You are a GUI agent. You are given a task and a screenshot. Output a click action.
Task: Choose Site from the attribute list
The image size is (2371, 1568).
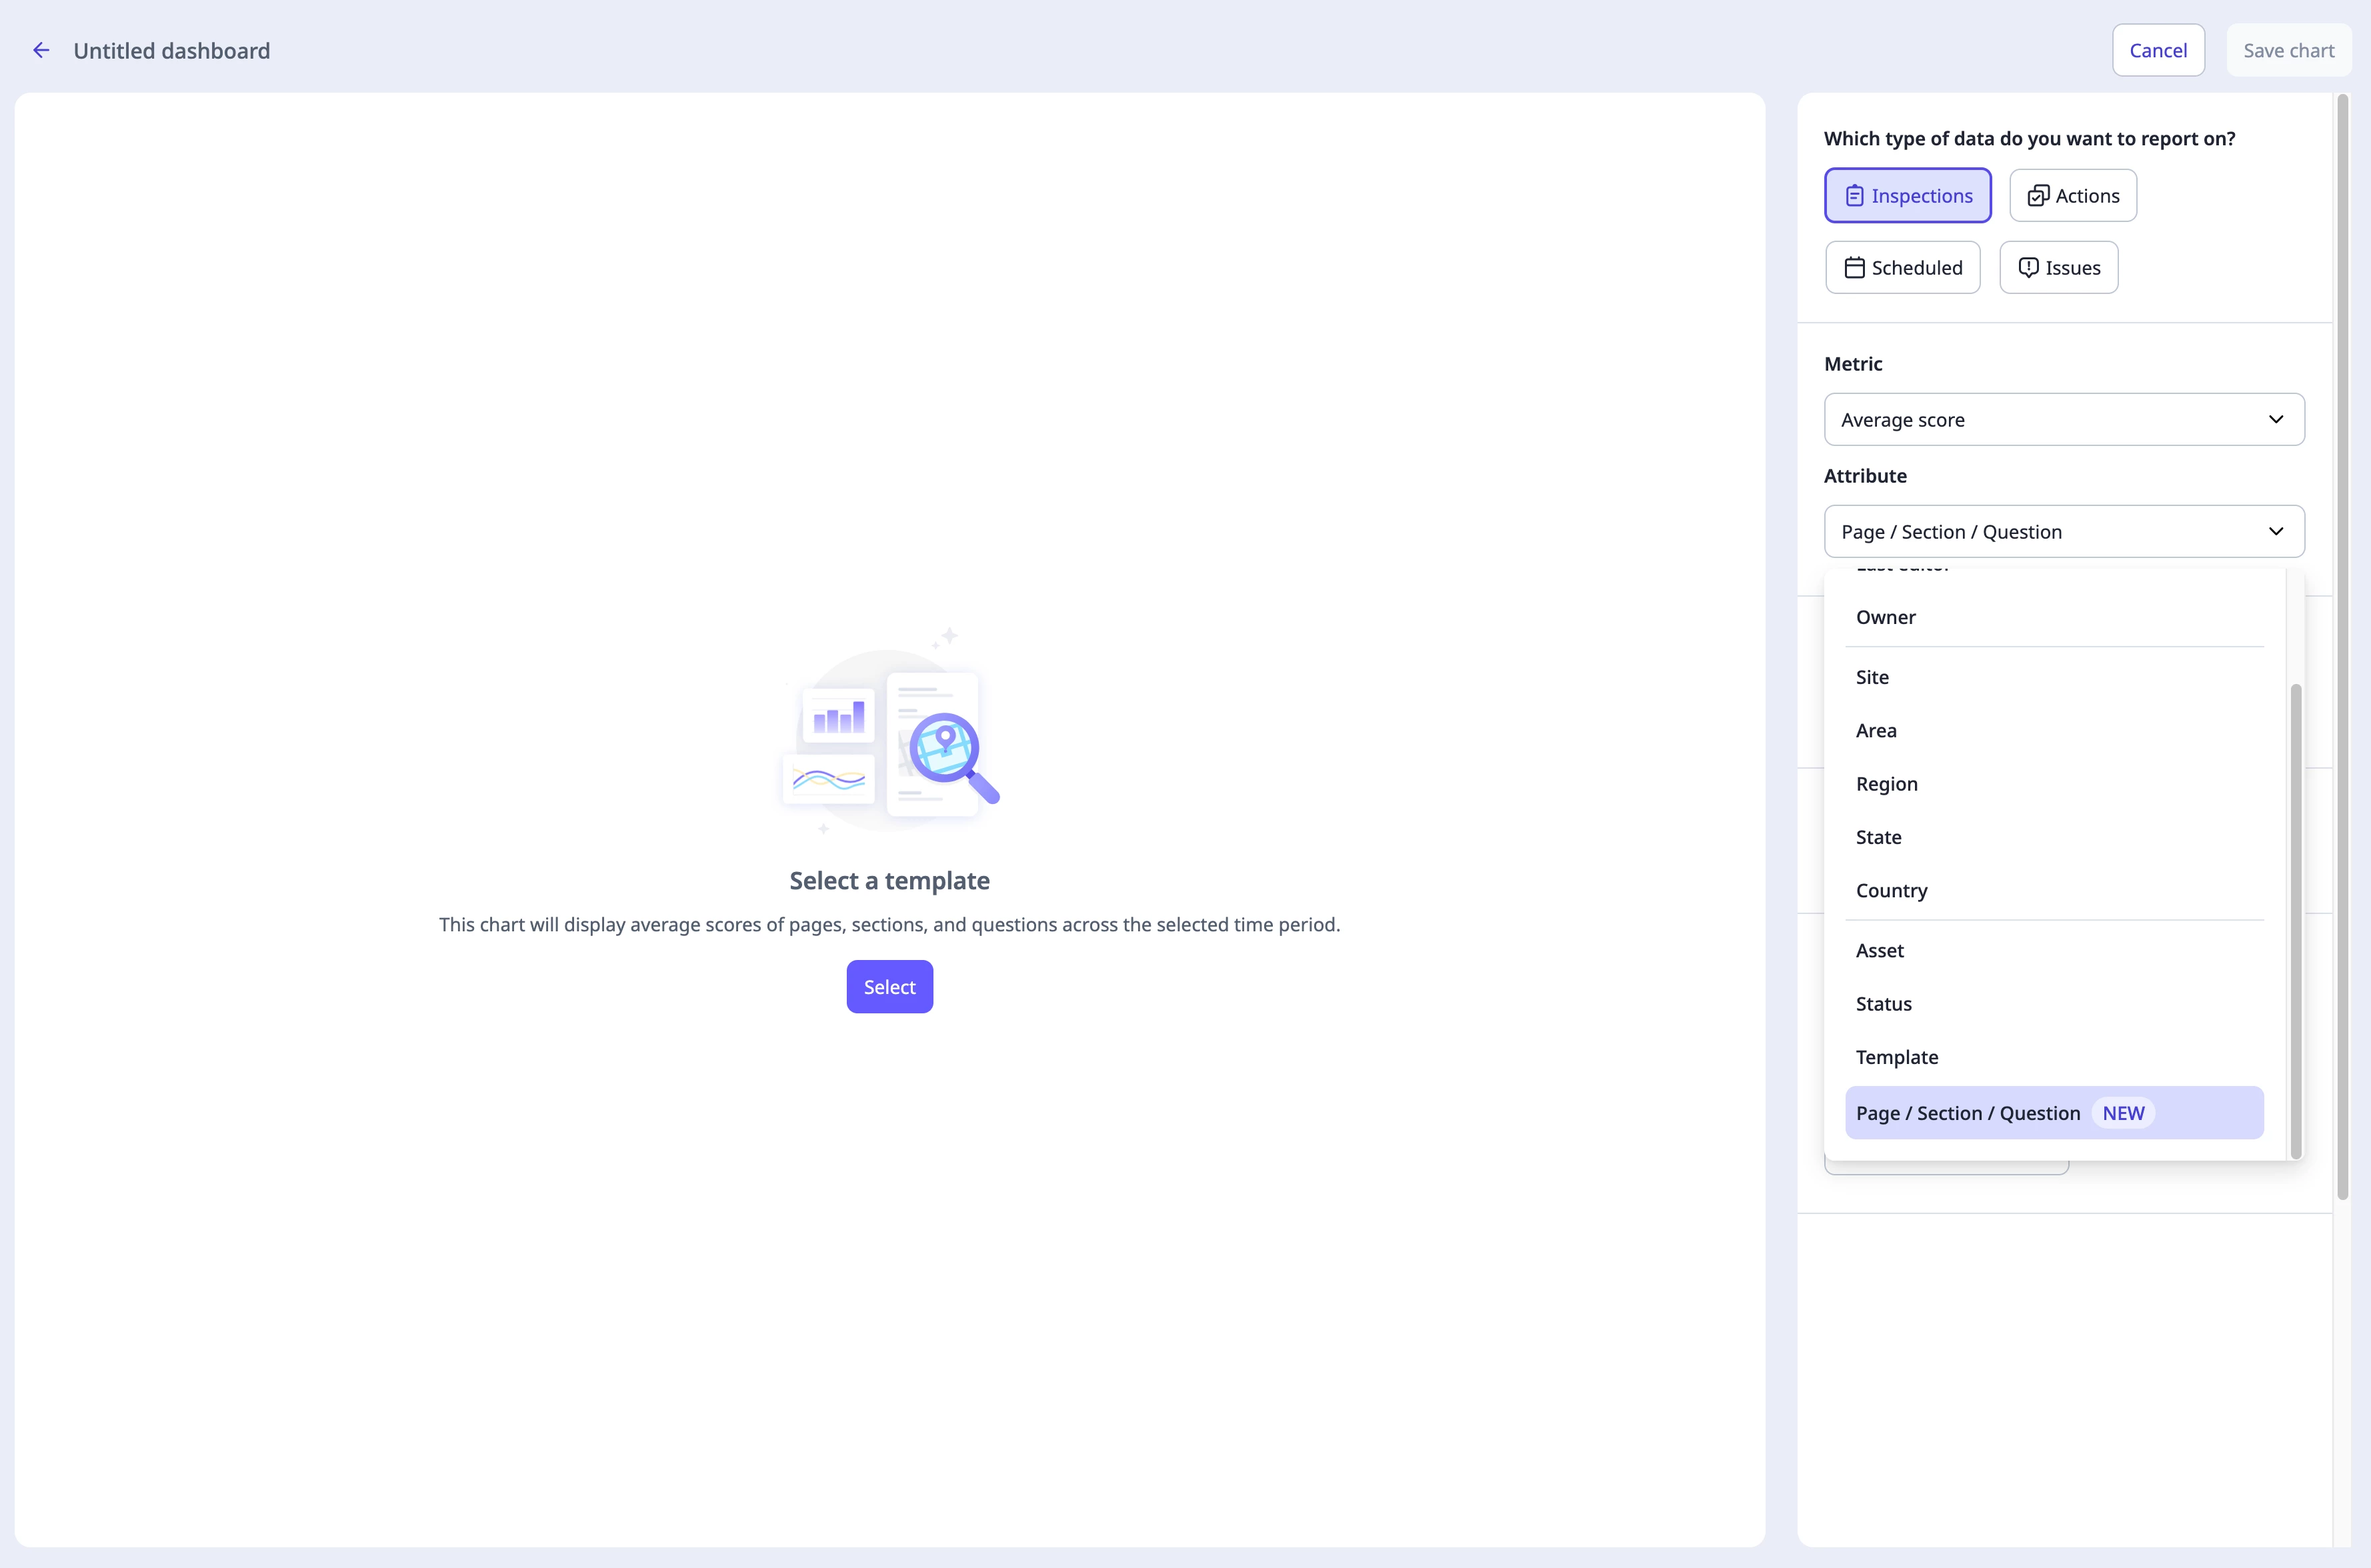(2054, 677)
